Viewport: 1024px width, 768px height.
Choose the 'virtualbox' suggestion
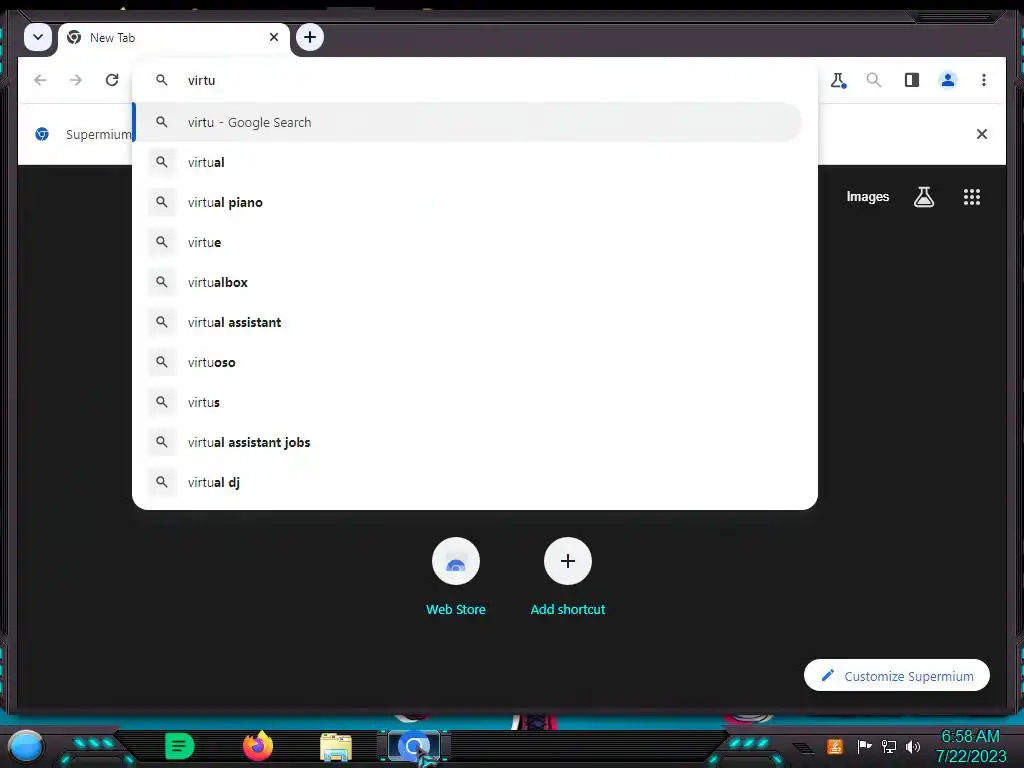click(468, 282)
